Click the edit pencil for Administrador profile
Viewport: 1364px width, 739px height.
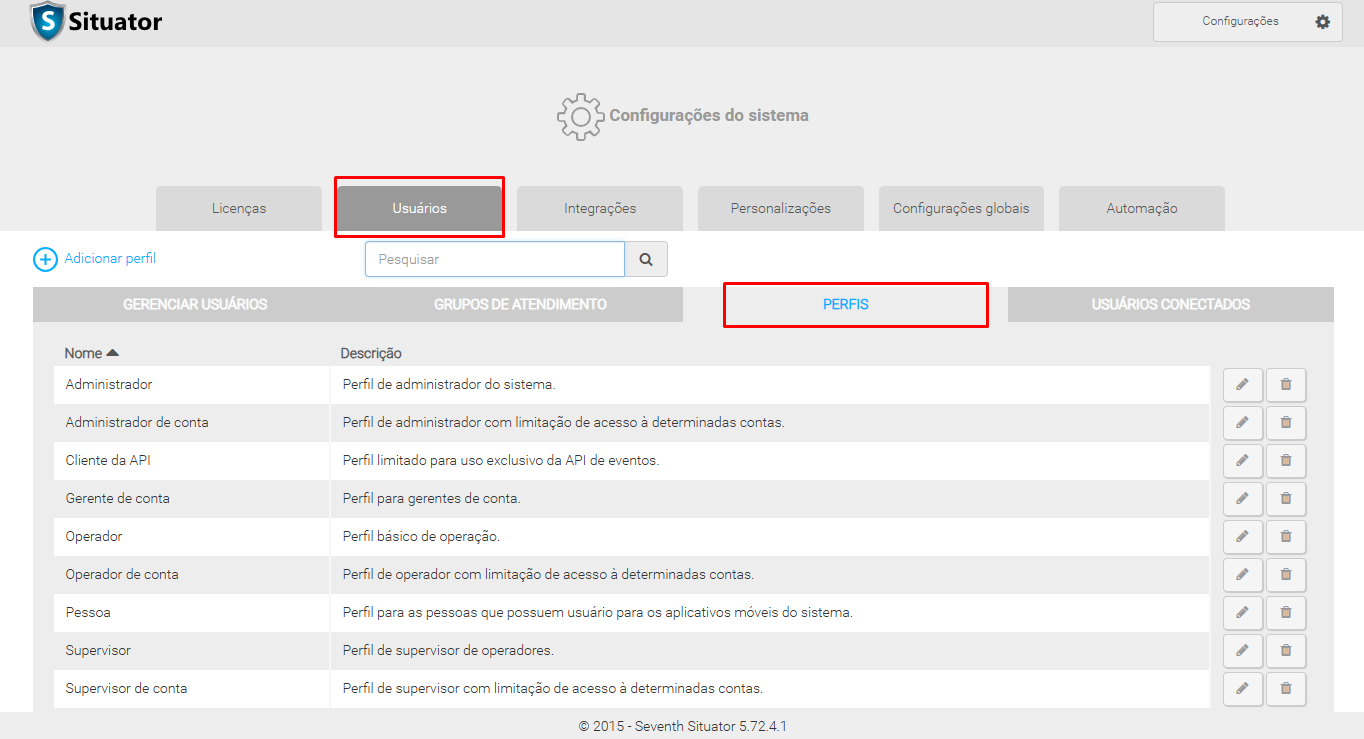(1242, 385)
